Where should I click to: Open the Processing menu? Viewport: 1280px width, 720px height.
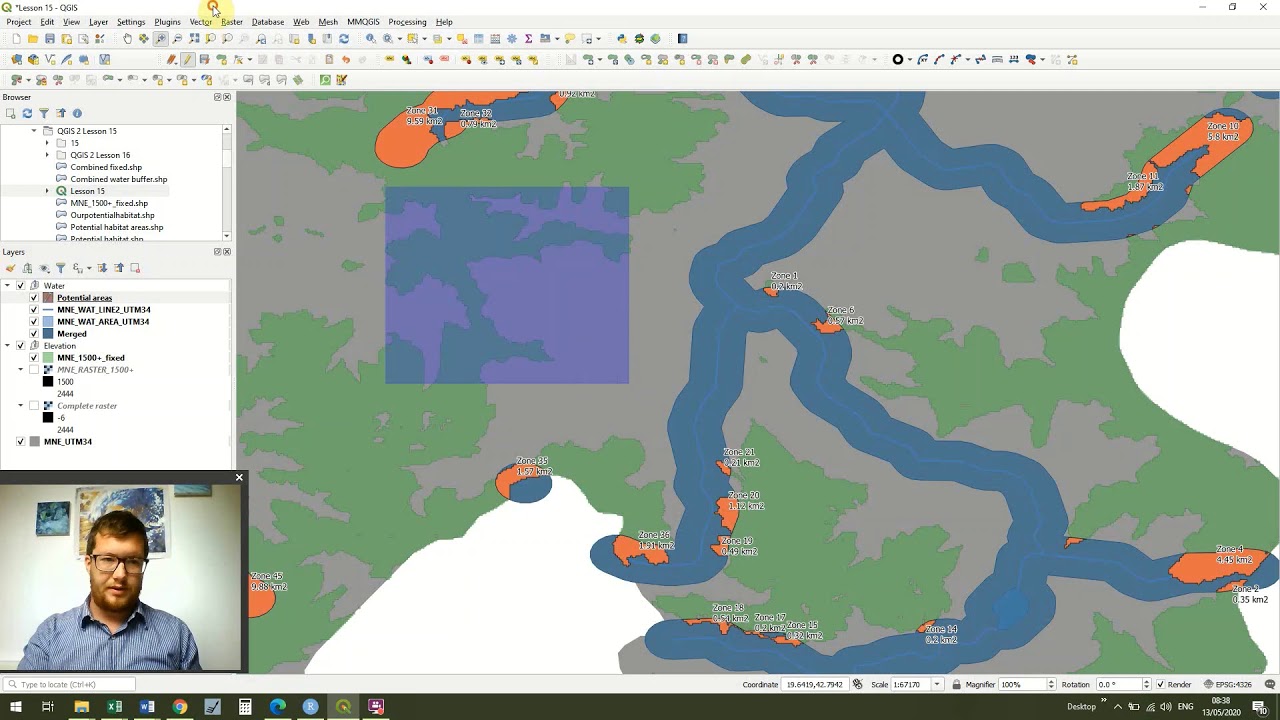coord(407,22)
